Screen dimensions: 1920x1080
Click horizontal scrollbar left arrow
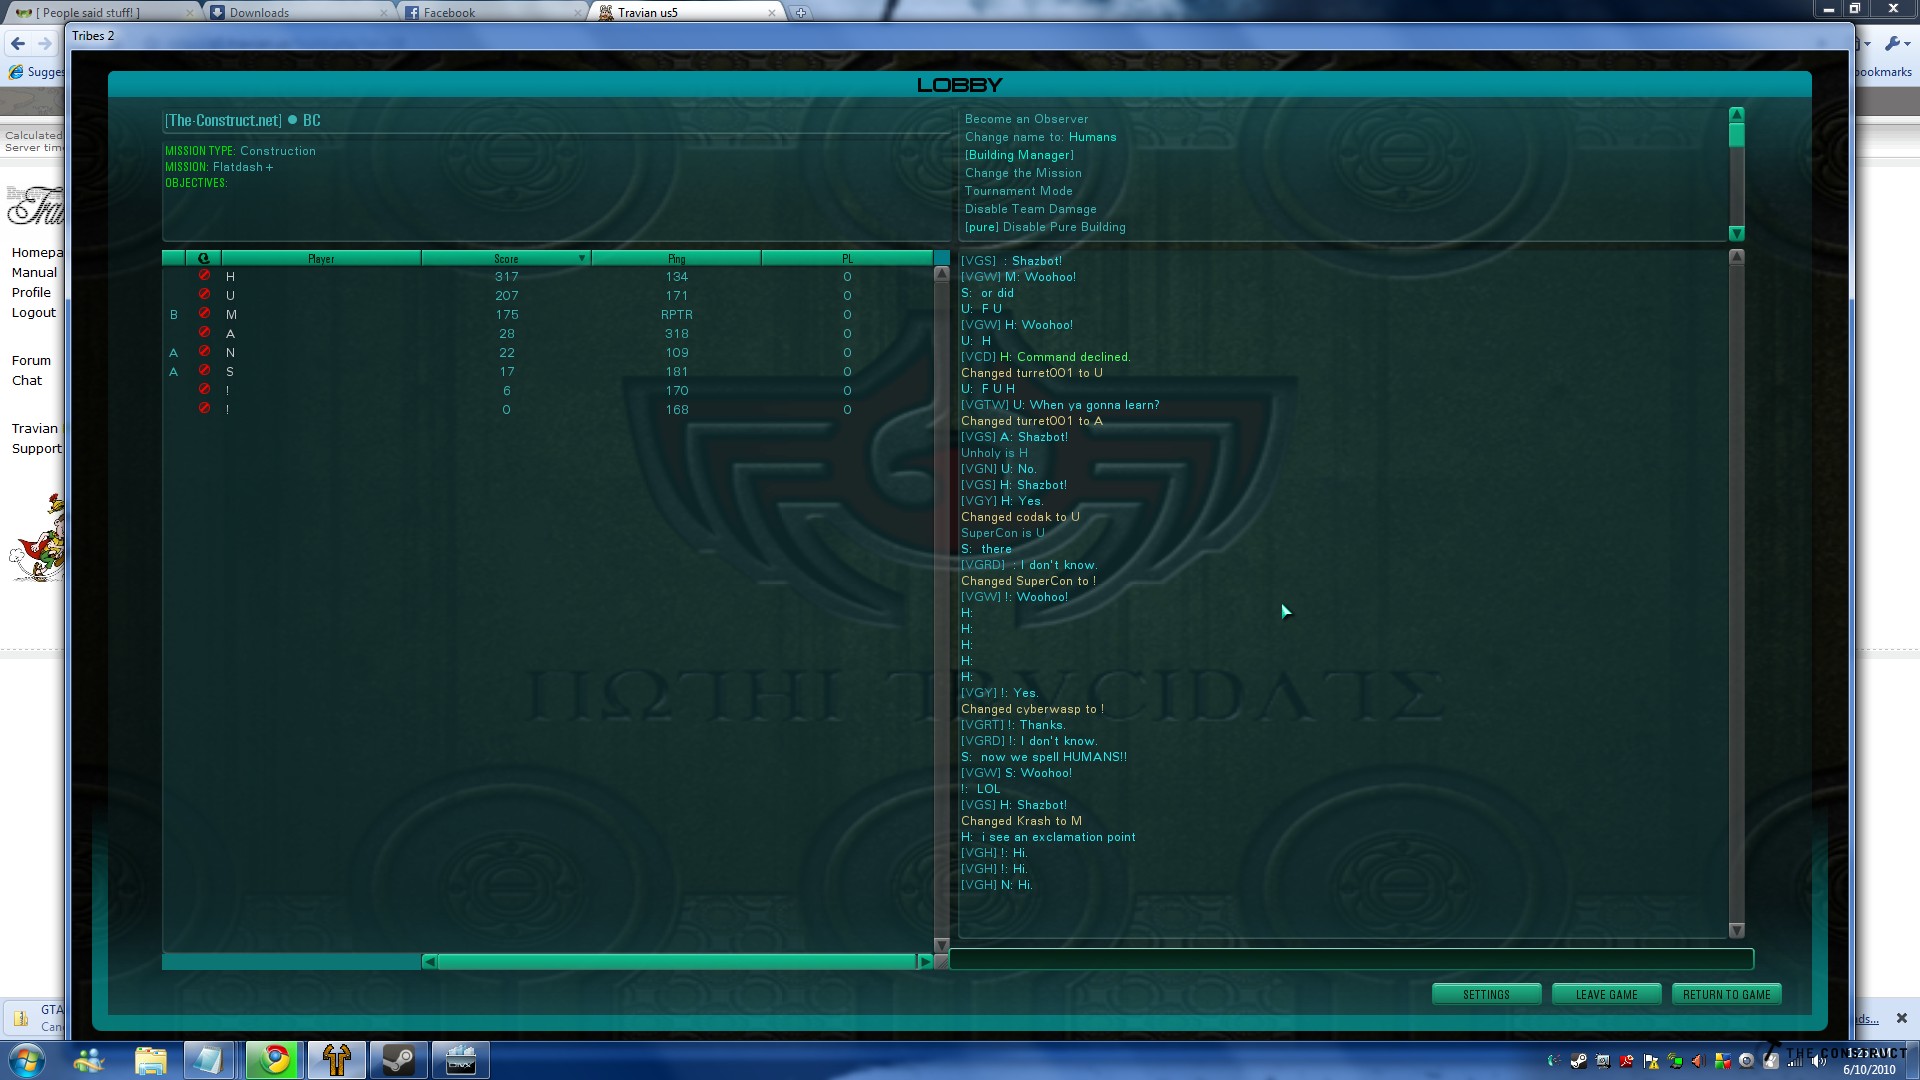tap(429, 961)
